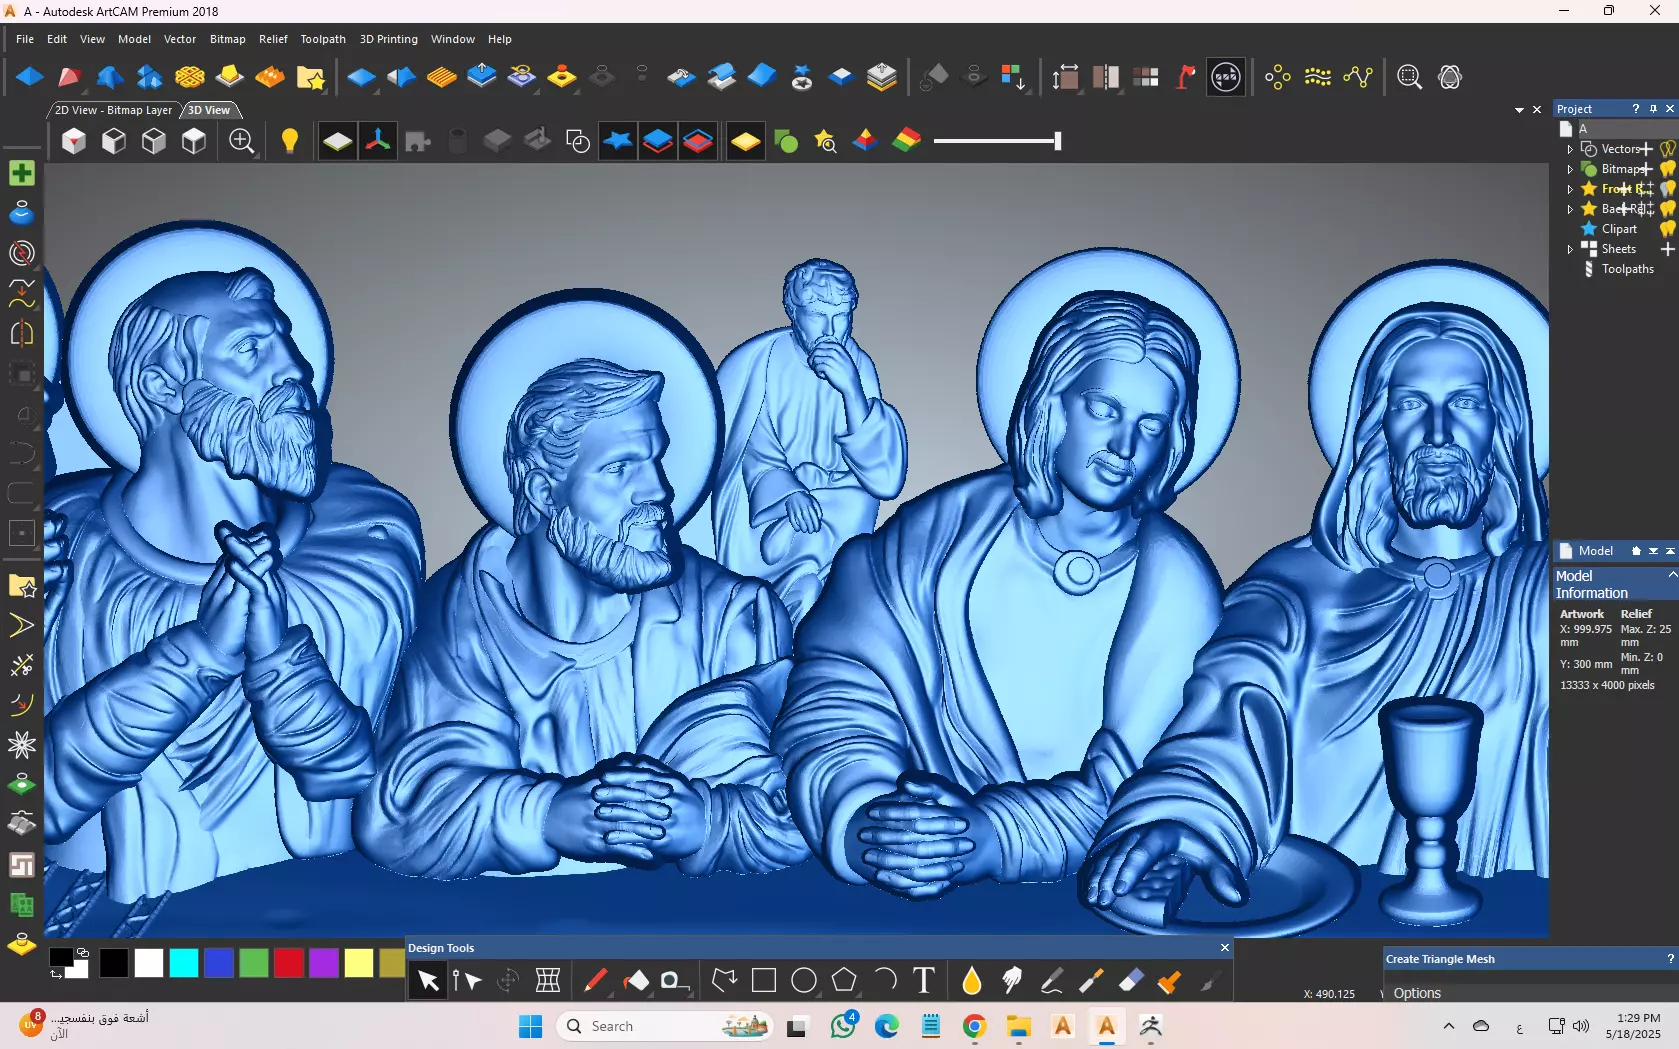Choose the Create Polyline tool
Screen dimensions: 1679x1049
[724, 981]
